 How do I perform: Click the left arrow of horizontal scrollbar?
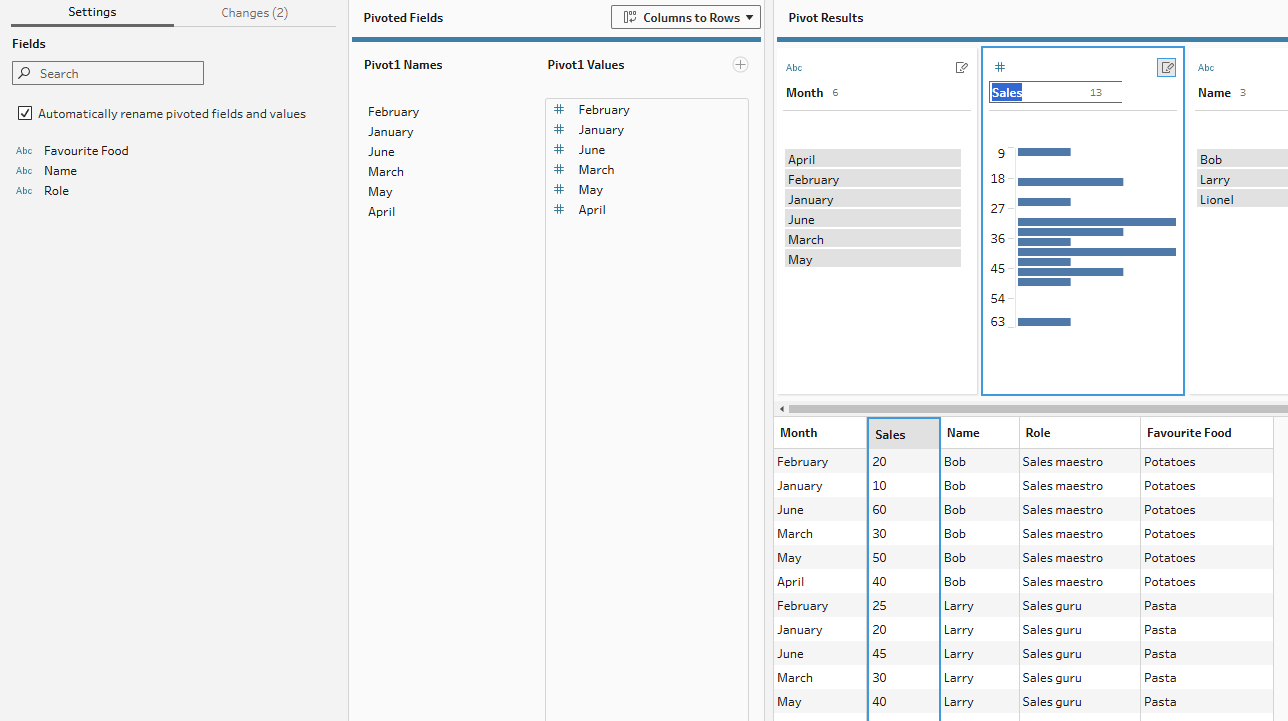click(782, 409)
